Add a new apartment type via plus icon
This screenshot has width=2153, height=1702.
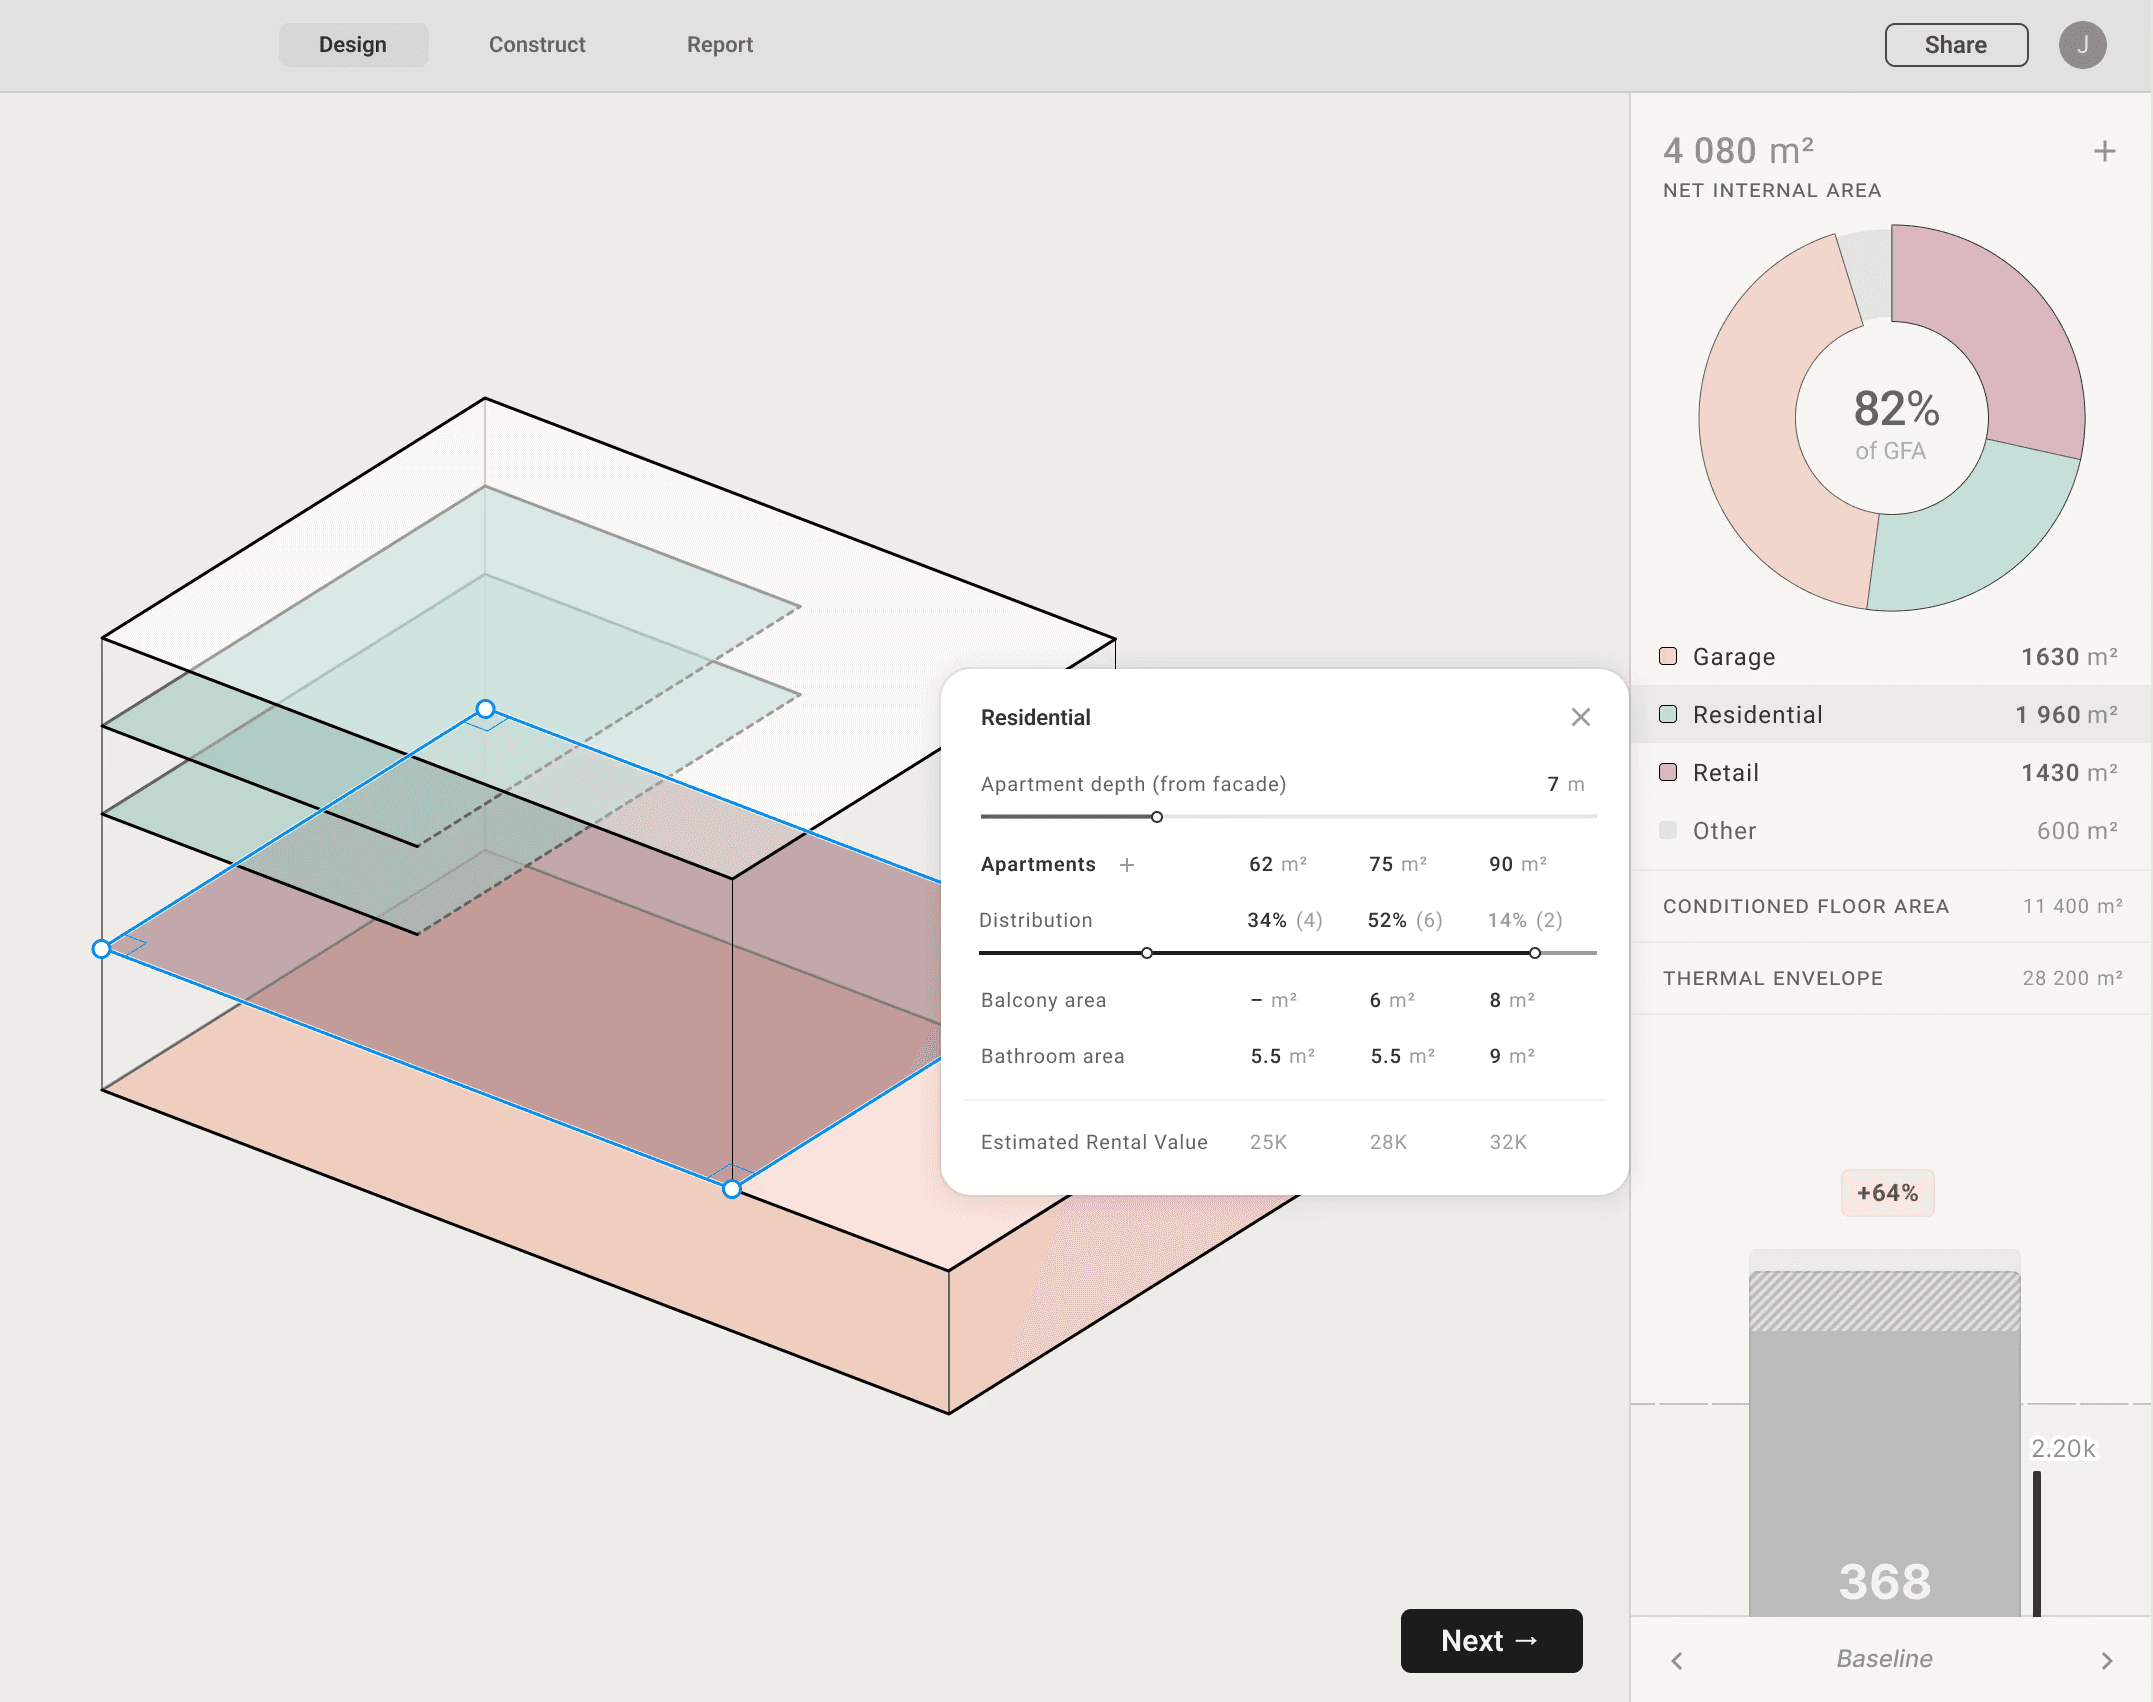(1128, 865)
